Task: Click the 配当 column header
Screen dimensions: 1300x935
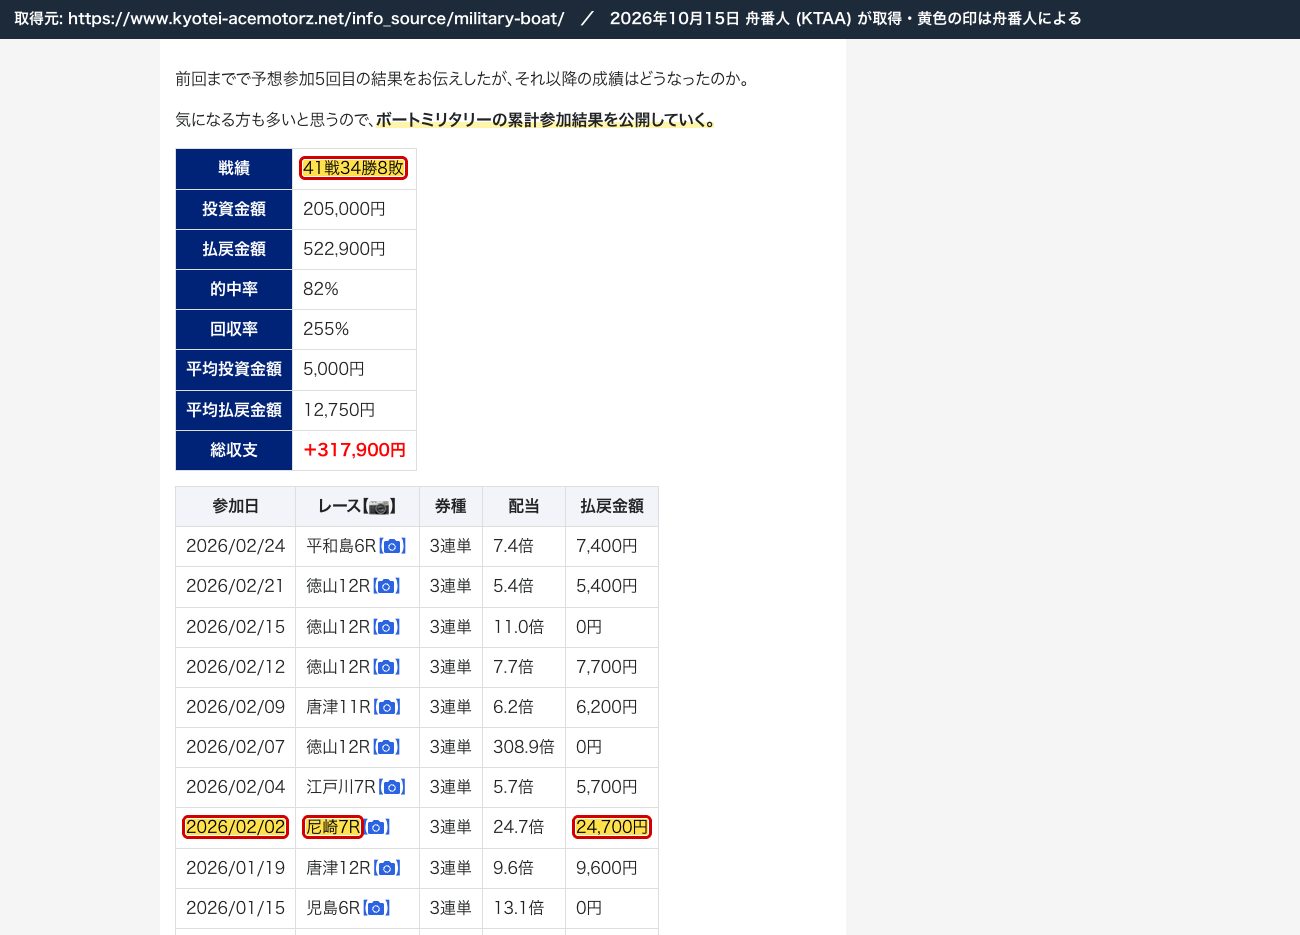Action: pyautogui.click(x=524, y=507)
